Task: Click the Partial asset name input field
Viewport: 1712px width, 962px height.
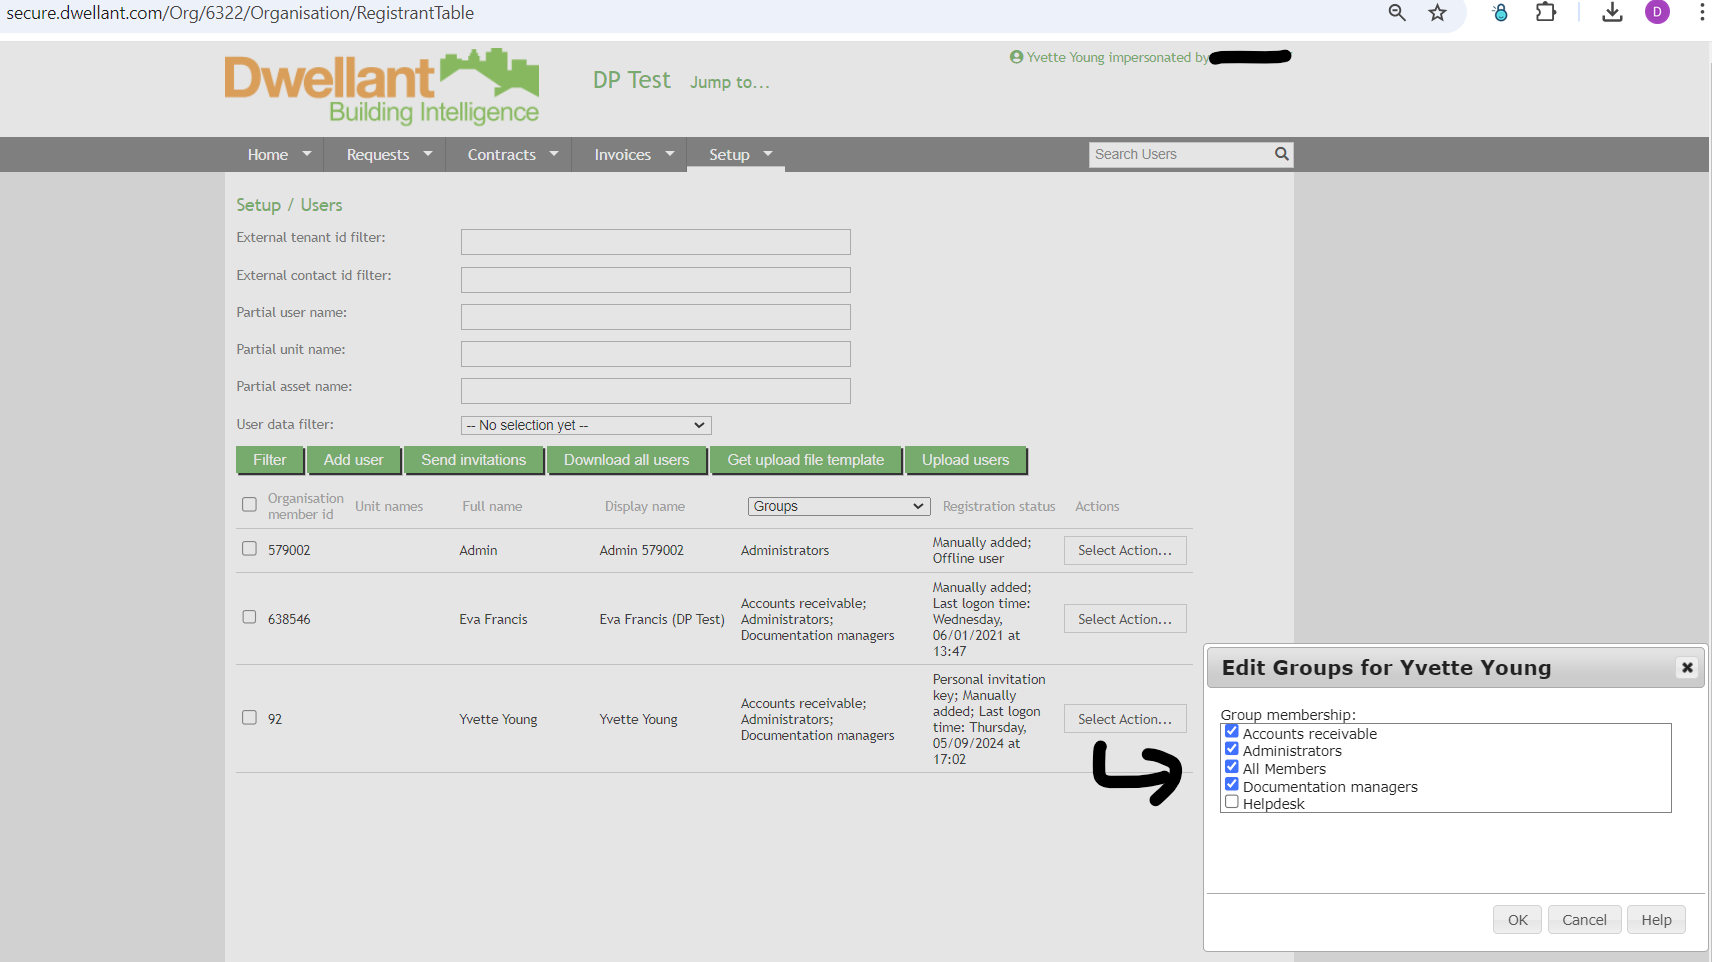Action: coord(655,390)
